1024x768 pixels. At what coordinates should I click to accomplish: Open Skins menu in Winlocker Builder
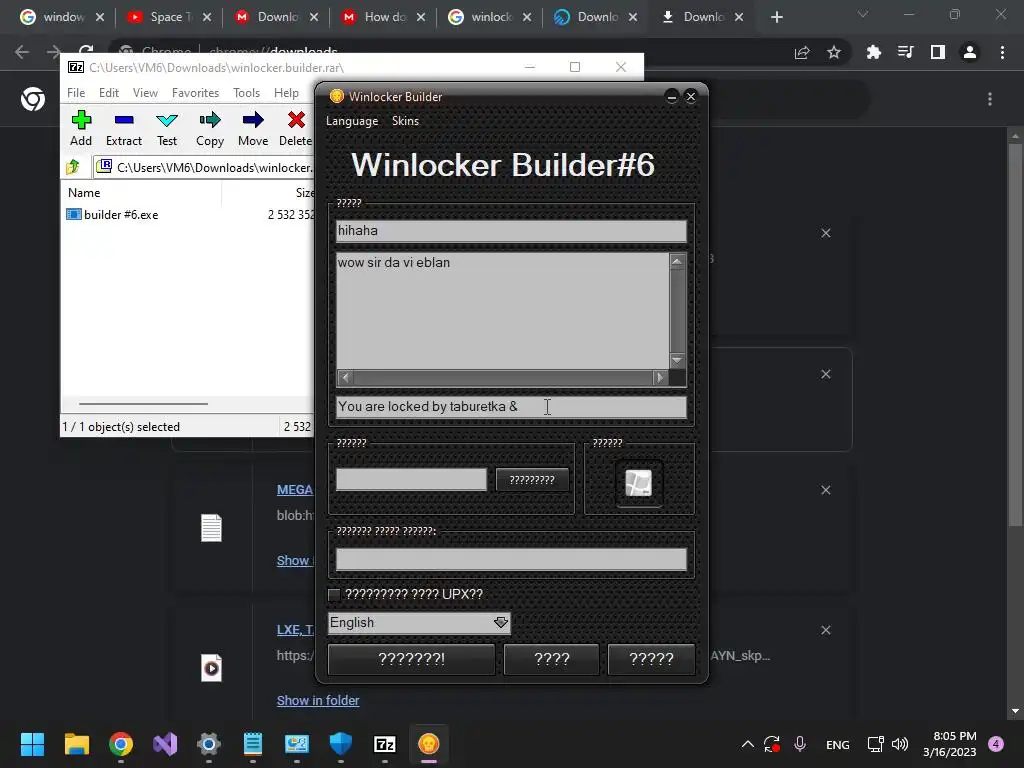click(405, 121)
